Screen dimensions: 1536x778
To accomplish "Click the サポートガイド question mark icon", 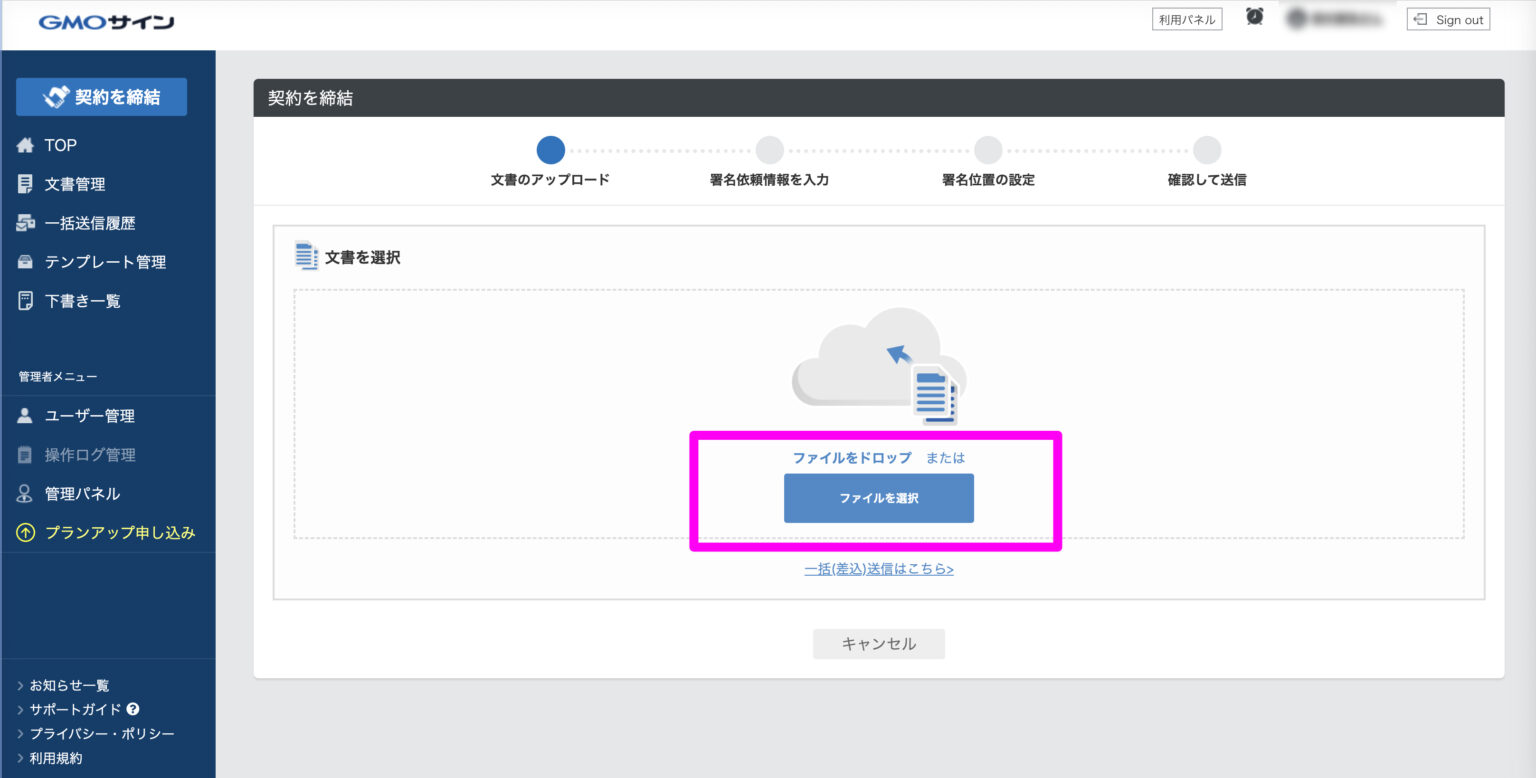I will pyautogui.click(x=133, y=709).
